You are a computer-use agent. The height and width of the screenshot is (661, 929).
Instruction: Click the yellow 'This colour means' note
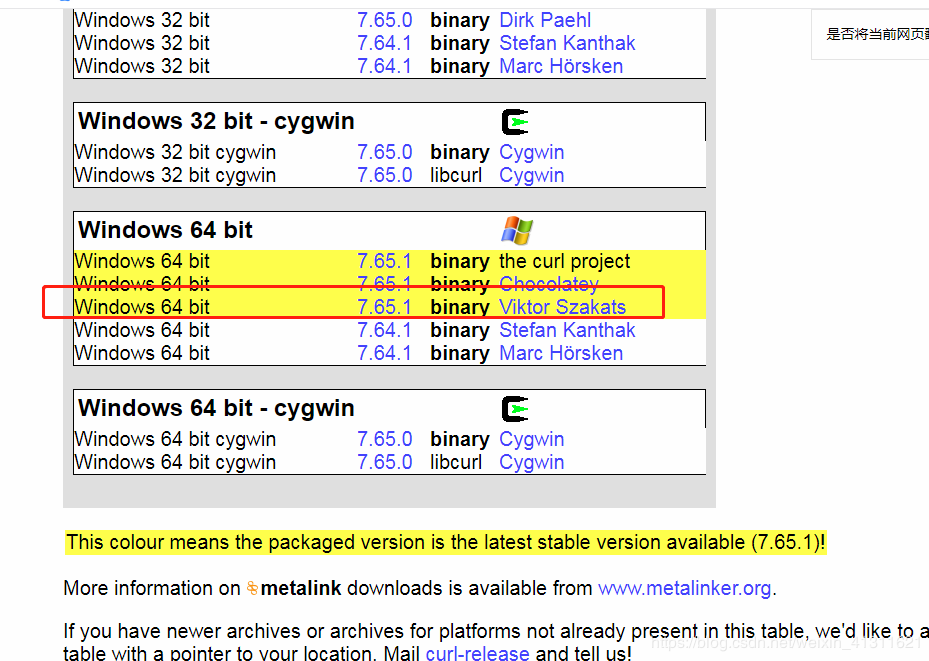pyautogui.click(x=446, y=543)
